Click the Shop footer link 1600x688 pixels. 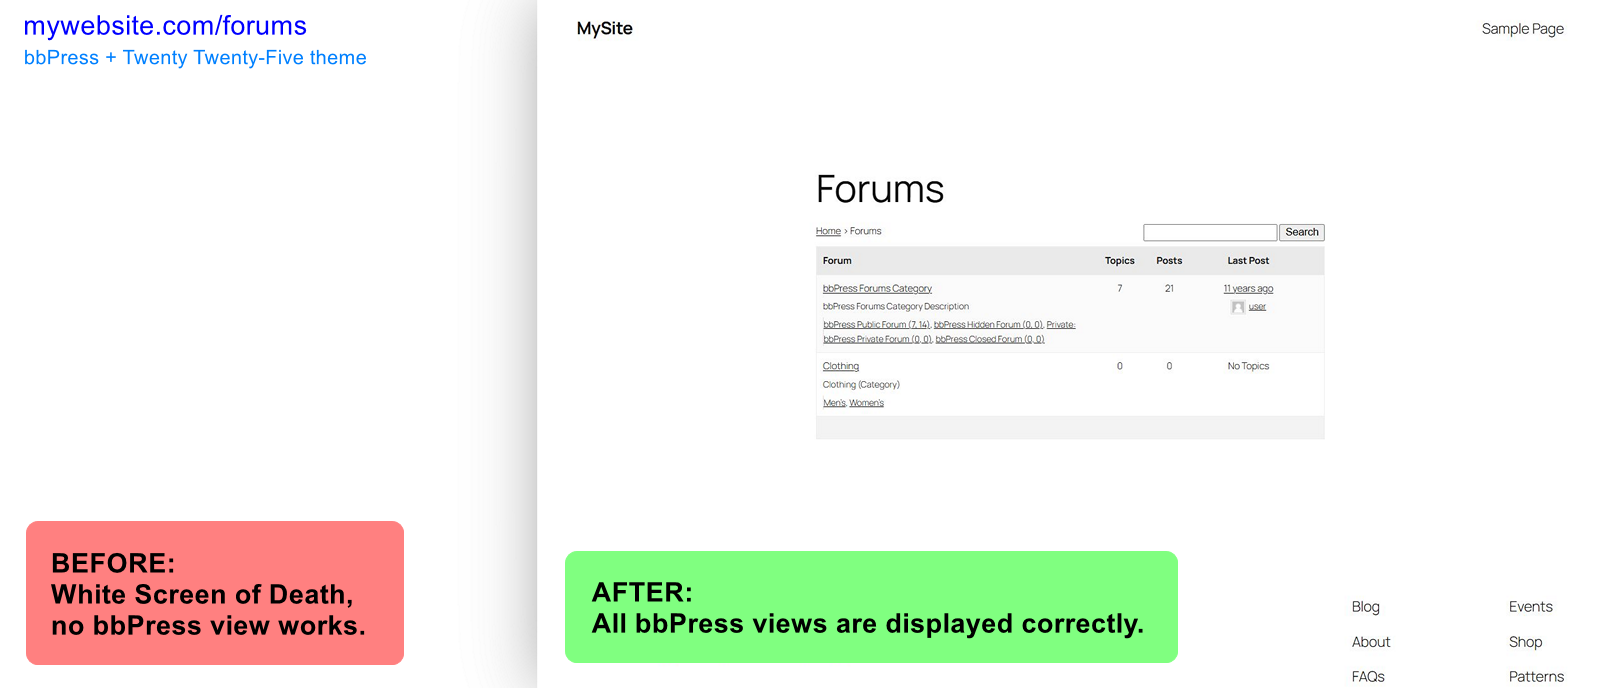click(x=1525, y=642)
